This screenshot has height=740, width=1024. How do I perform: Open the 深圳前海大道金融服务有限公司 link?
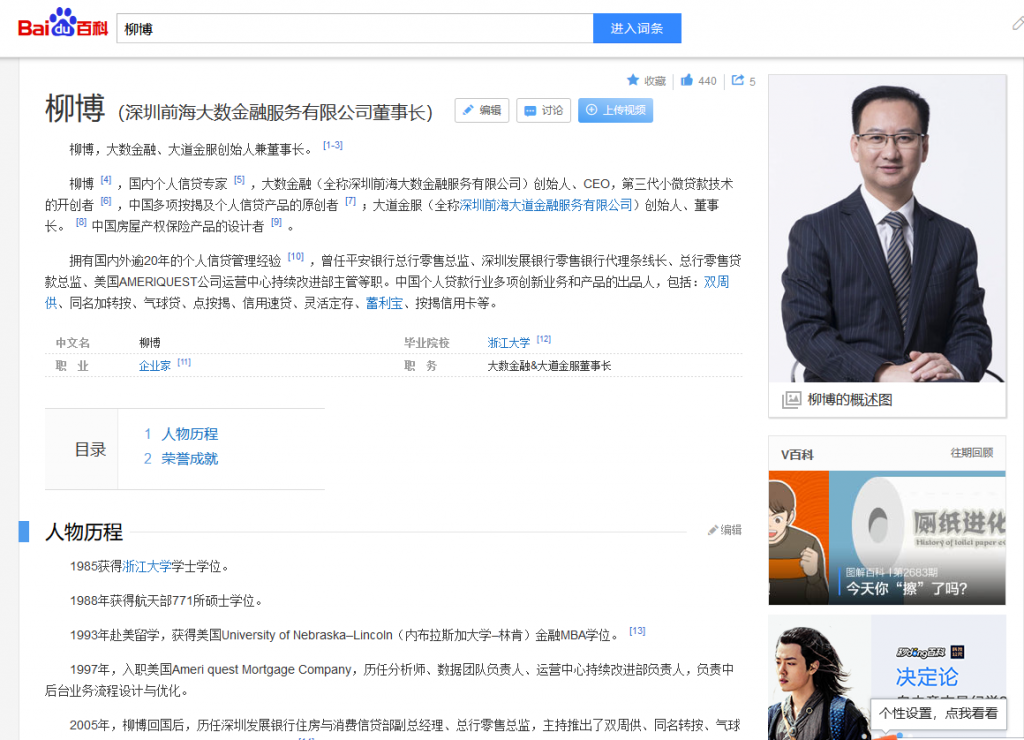pyautogui.click(x=546, y=205)
